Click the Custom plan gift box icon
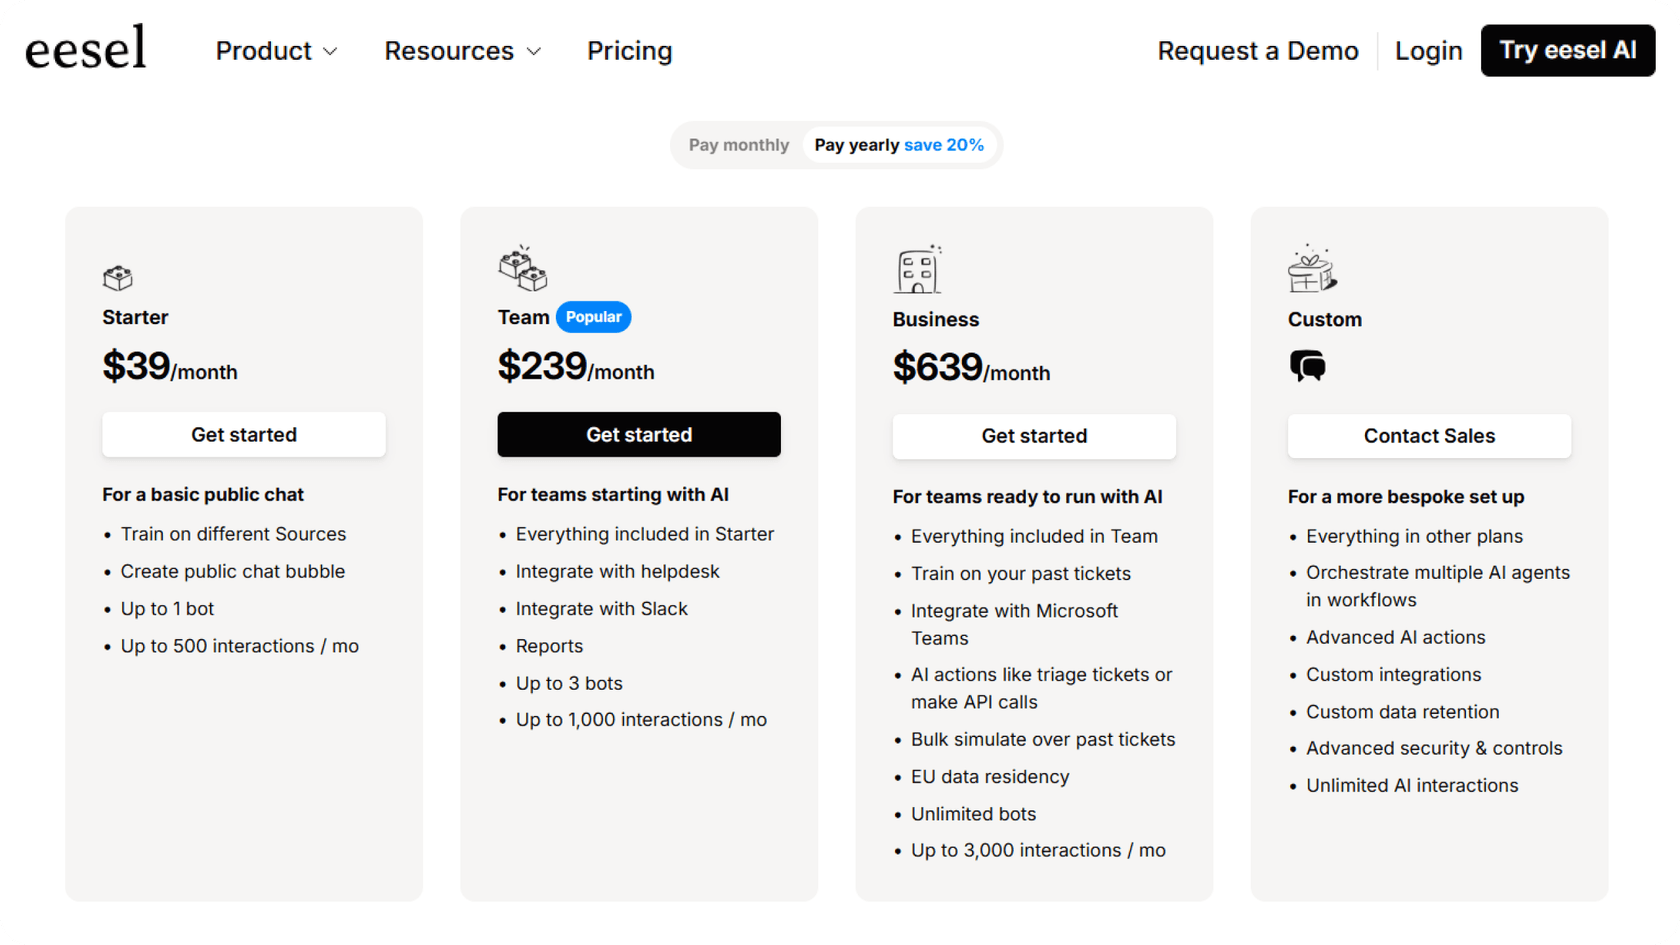1680x945 pixels. click(x=1312, y=270)
